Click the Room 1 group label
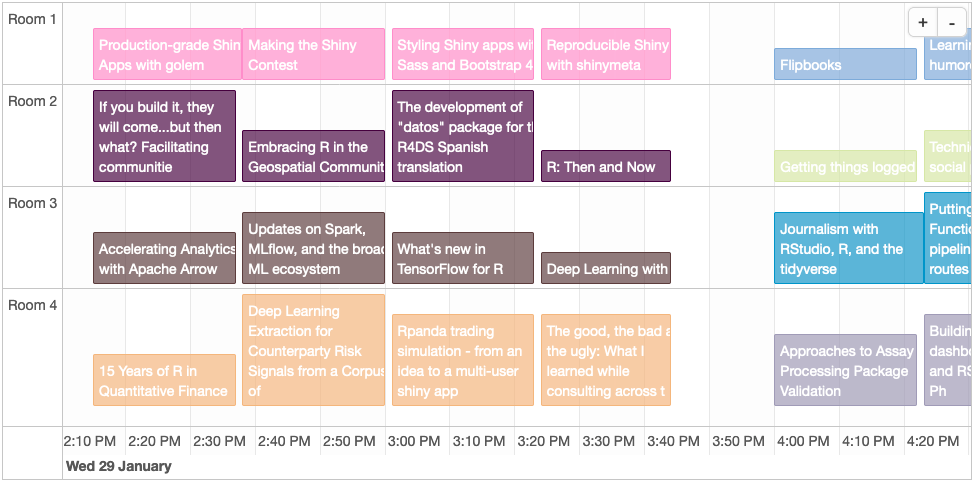This screenshot has width=975, height=483. pos(32,19)
